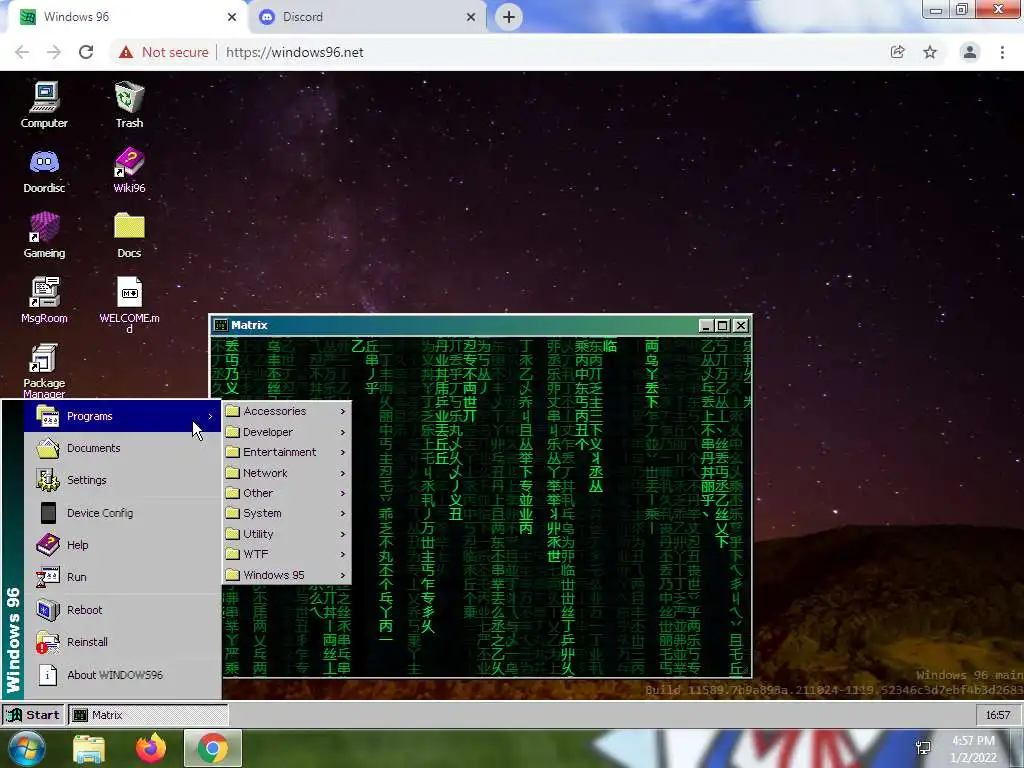Select the Chrome icon in the Windows taskbar
The height and width of the screenshot is (768, 1024).
click(212, 748)
